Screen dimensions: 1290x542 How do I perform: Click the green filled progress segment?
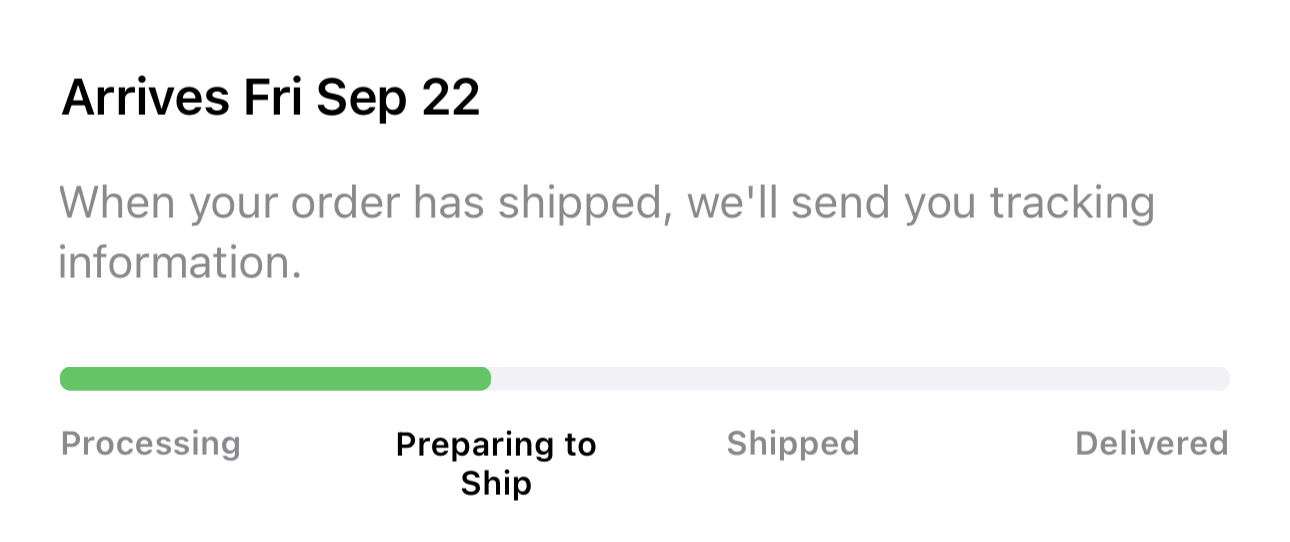tap(275, 379)
